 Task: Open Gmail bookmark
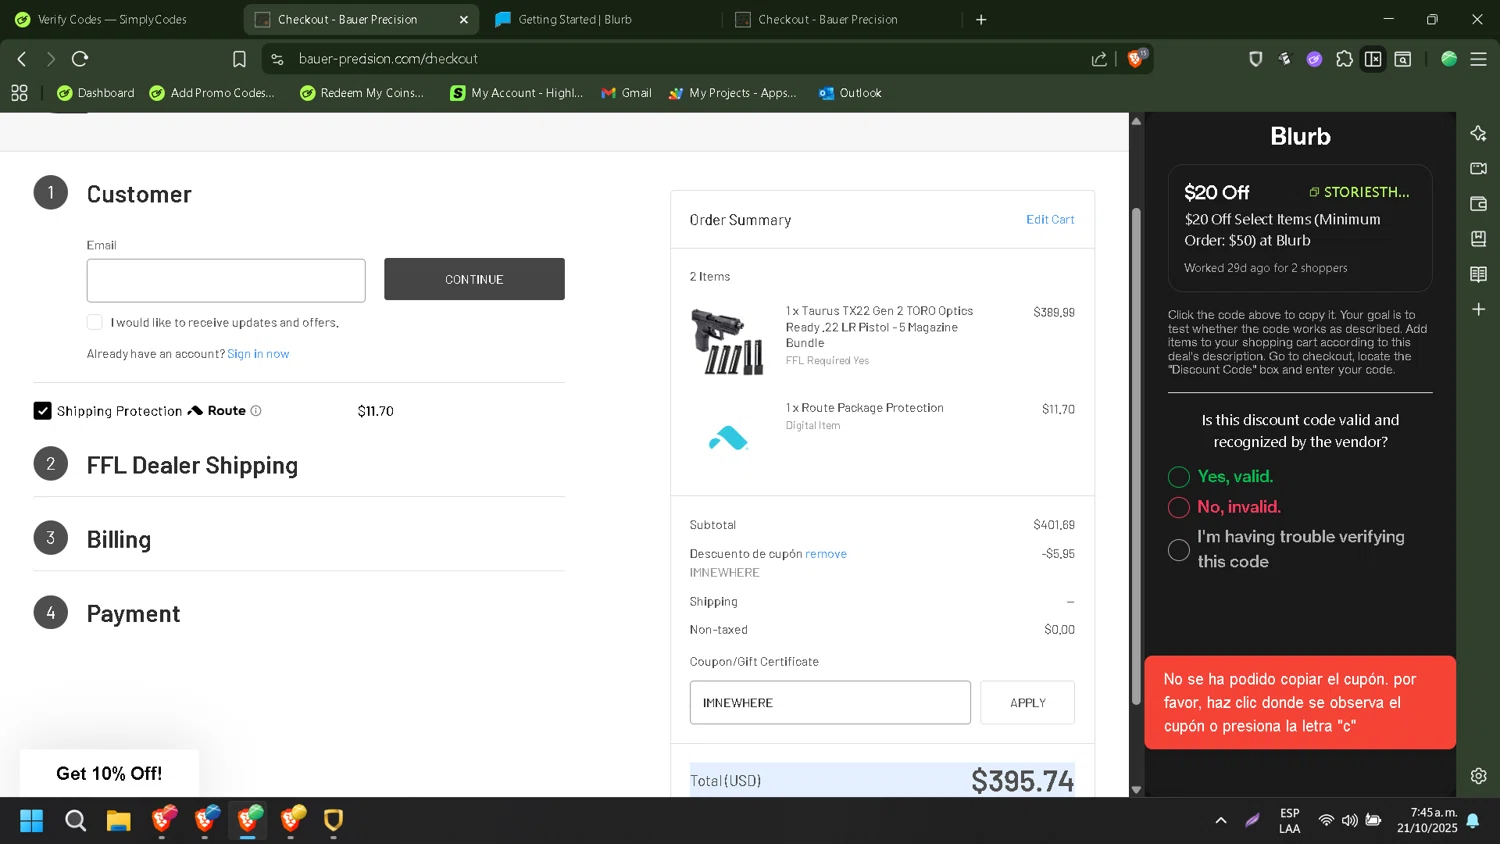click(x=627, y=93)
